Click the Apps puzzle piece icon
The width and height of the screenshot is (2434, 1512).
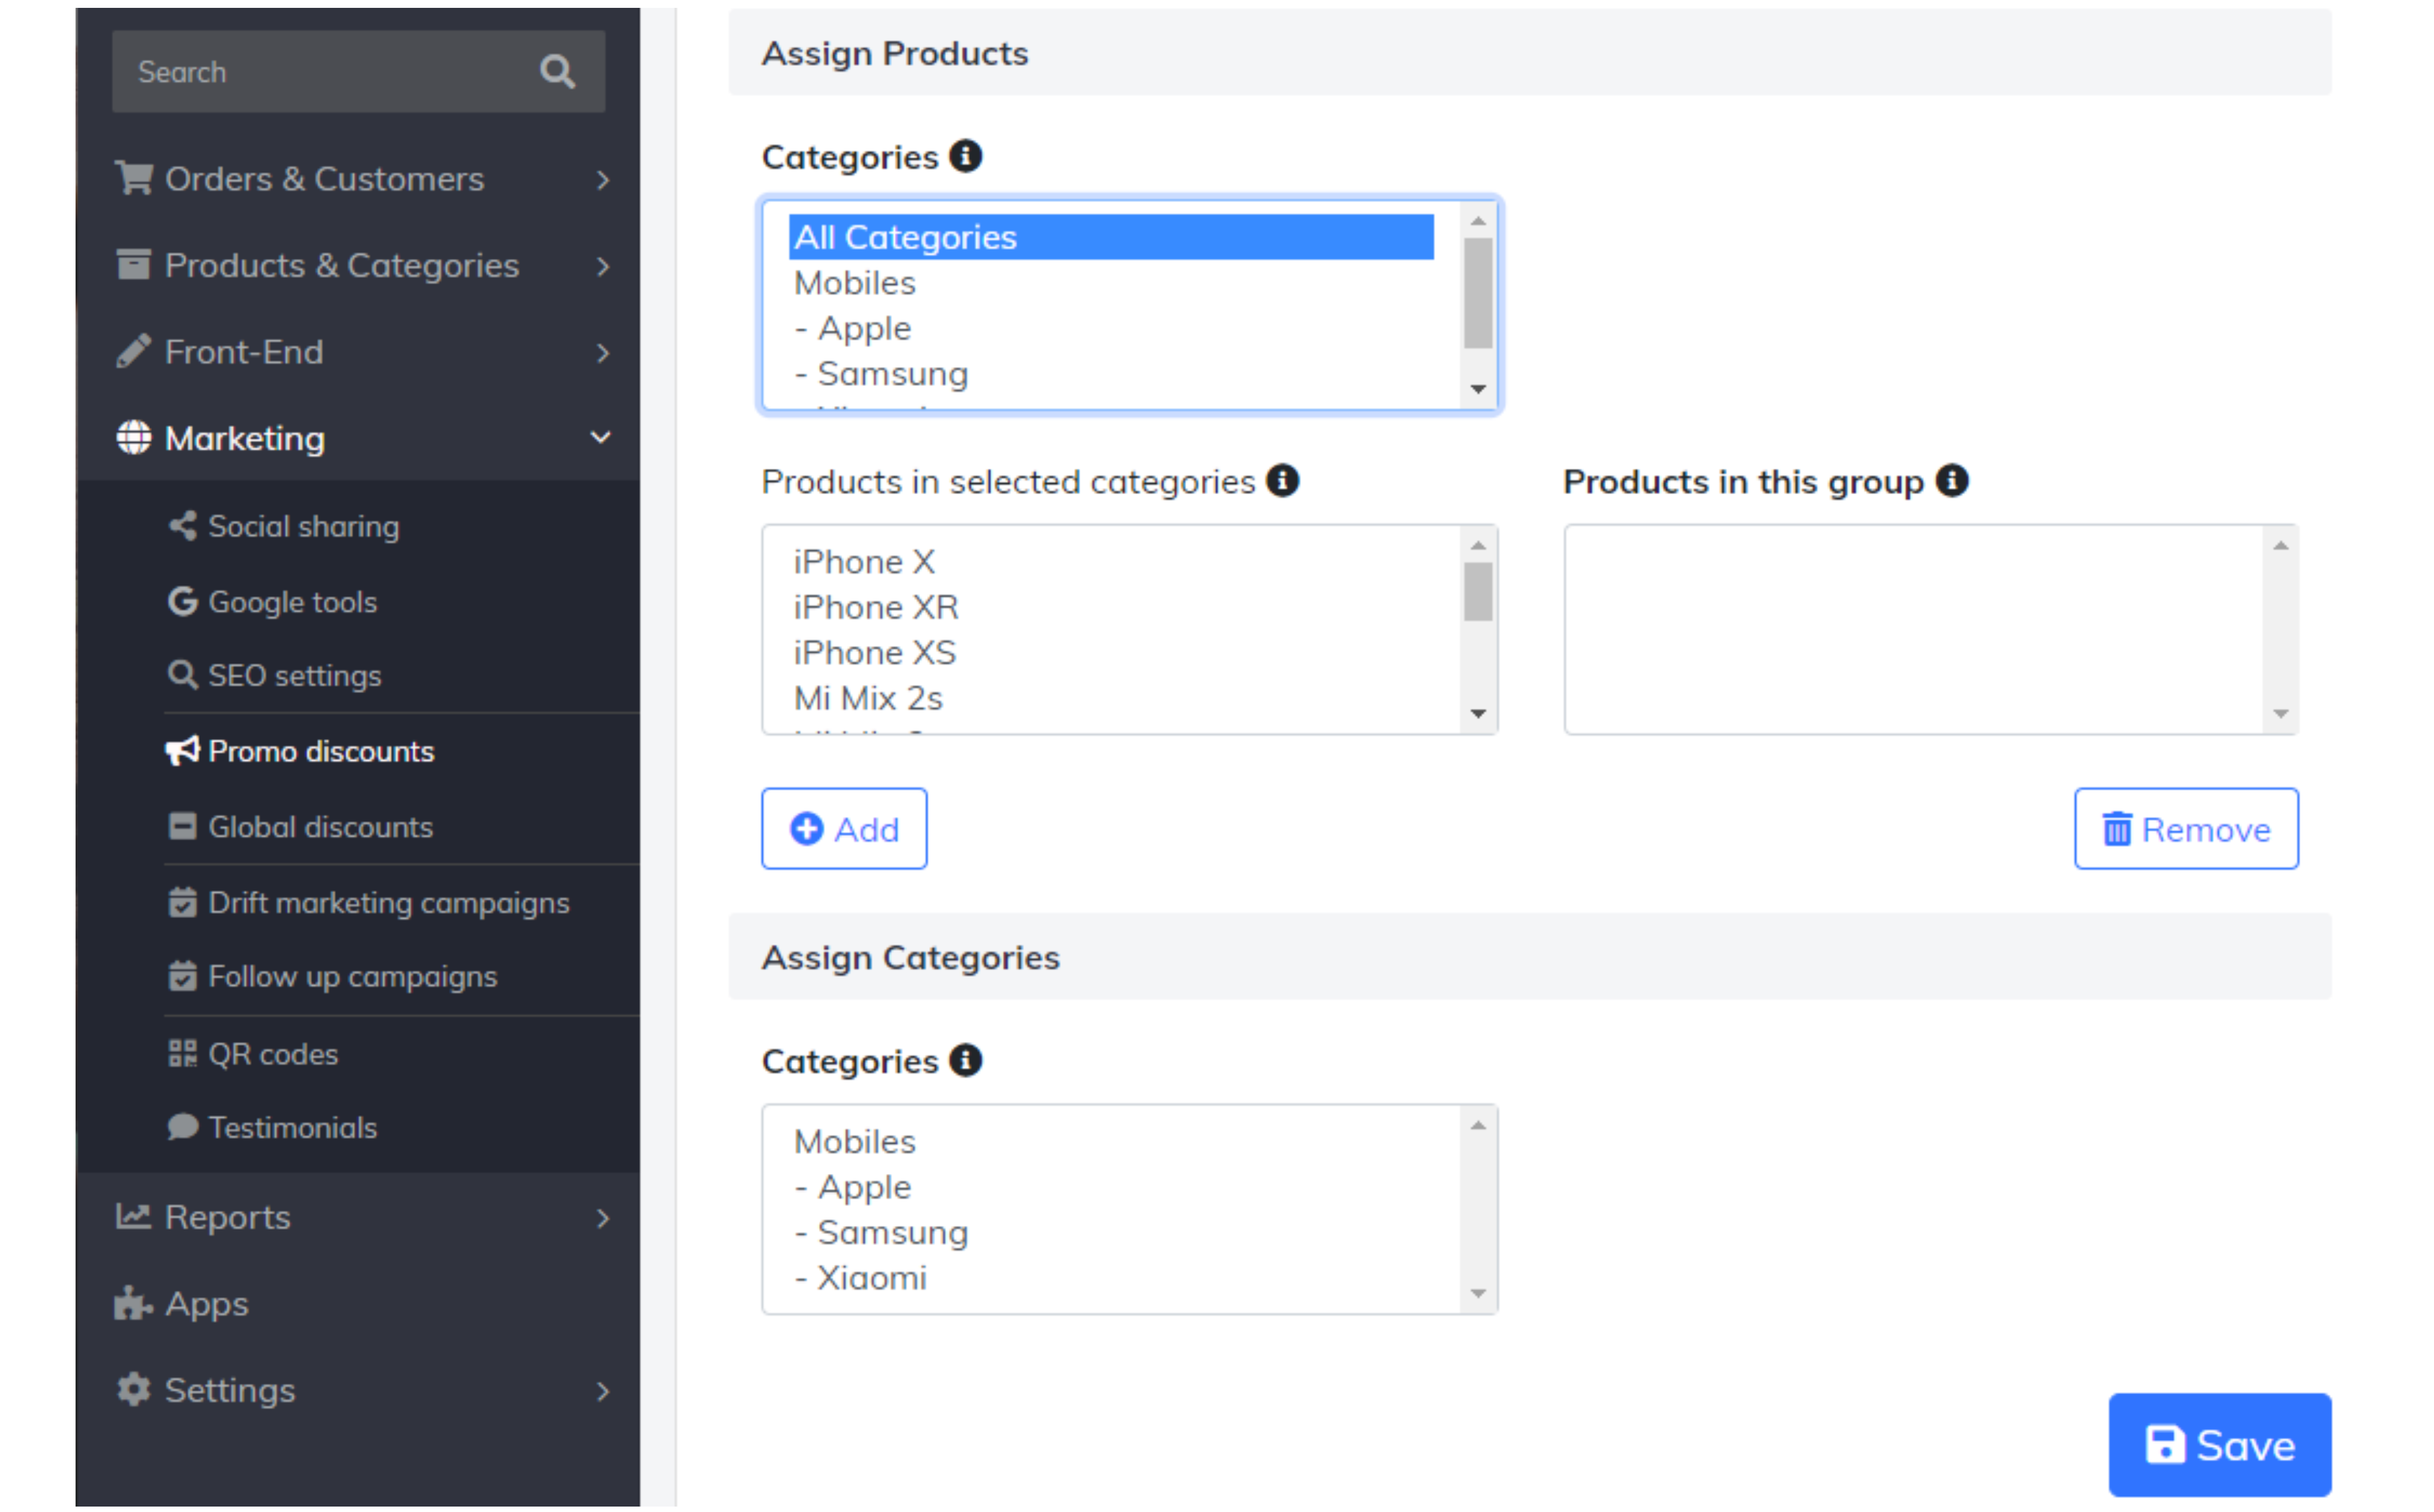click(x=132, y=1303)
